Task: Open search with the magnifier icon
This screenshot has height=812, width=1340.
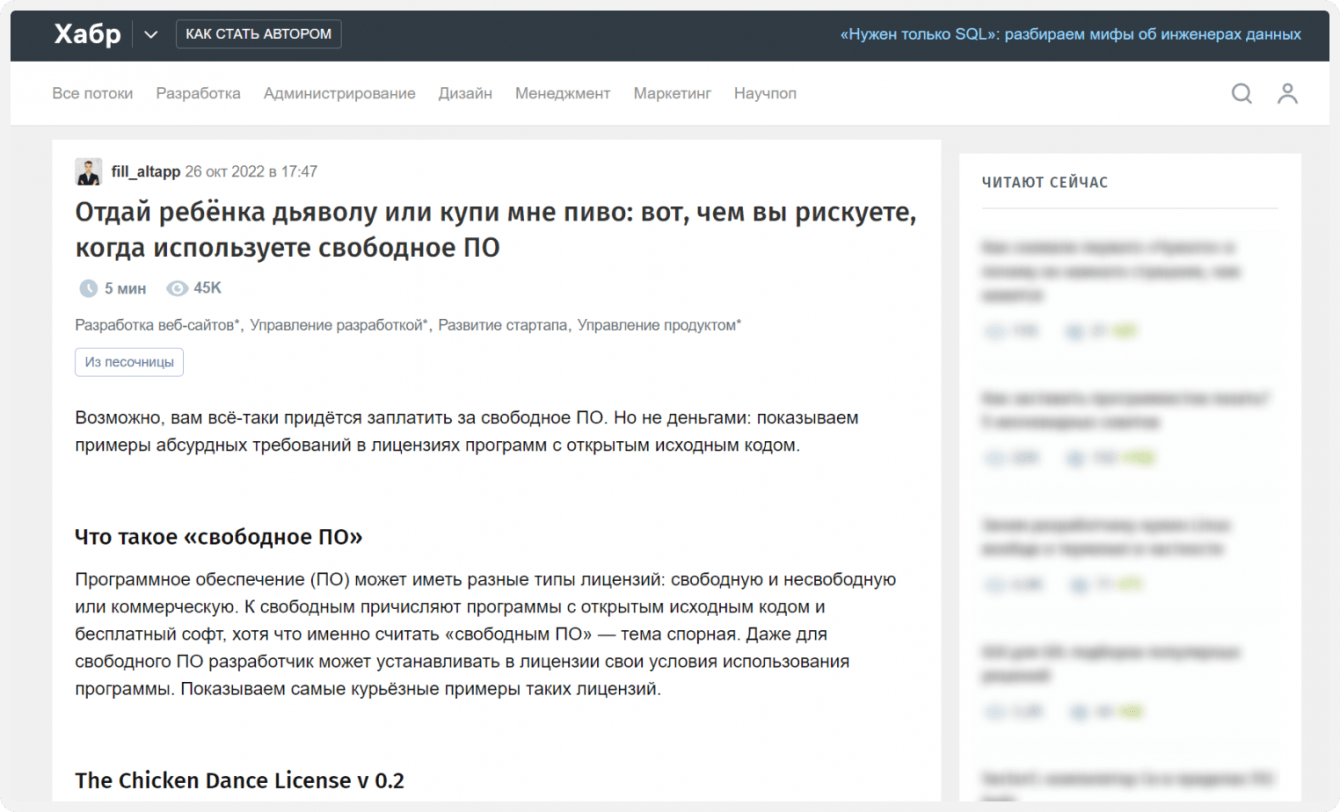Action: pyautogui.click(x=1241, y=93)
